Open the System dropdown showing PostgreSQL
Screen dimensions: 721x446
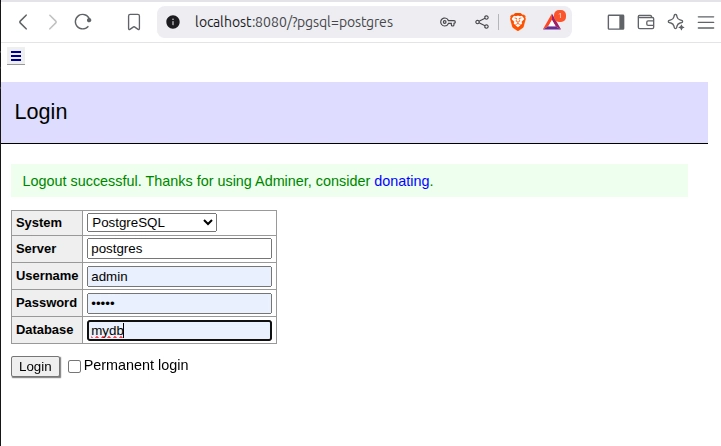pyautogui.click(x=152, y=223)
